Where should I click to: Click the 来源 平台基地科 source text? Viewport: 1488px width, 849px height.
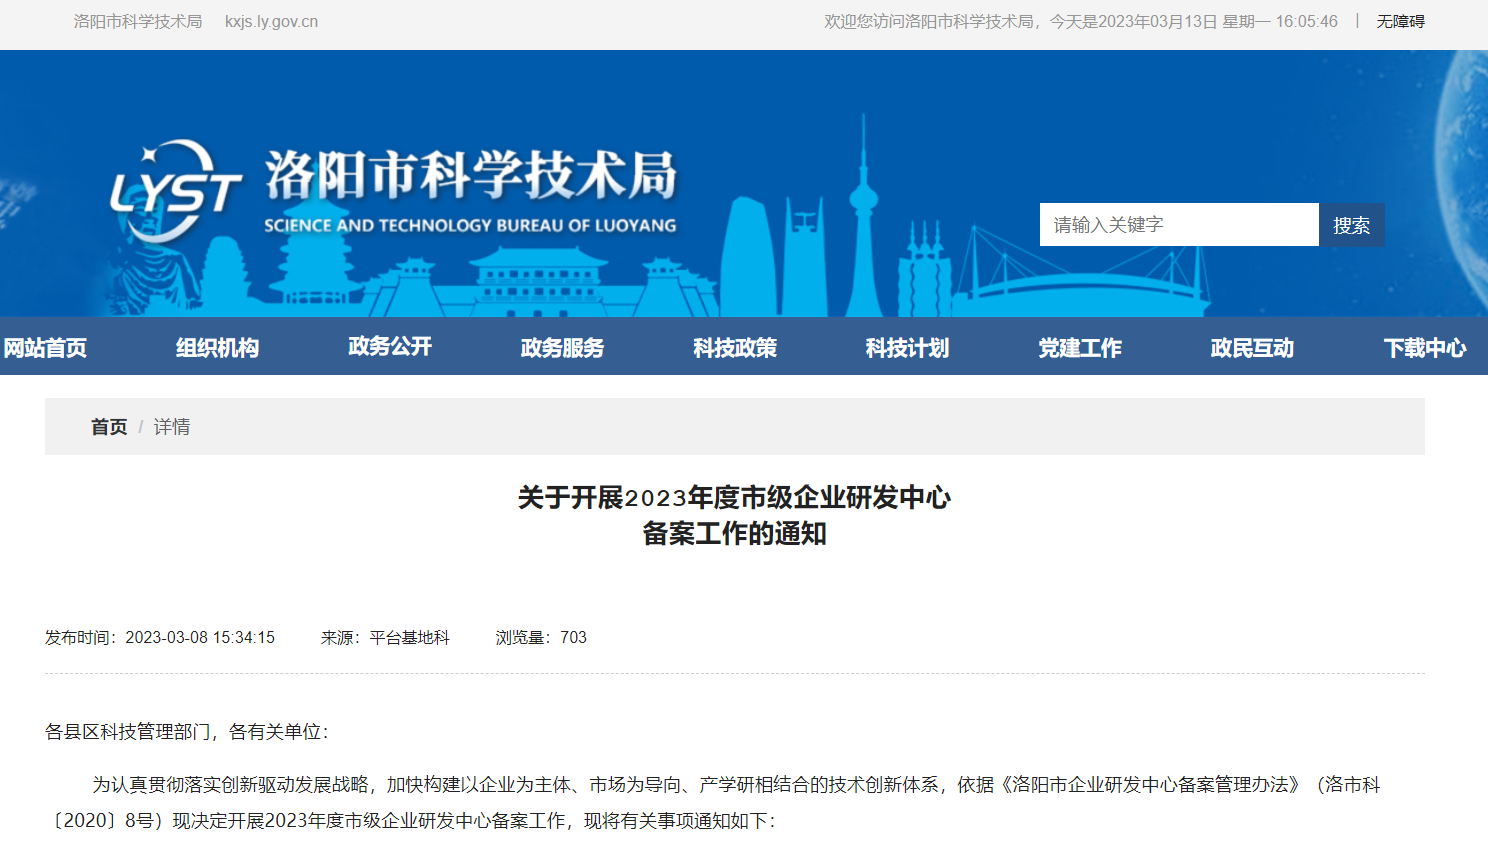pos(385,638)
